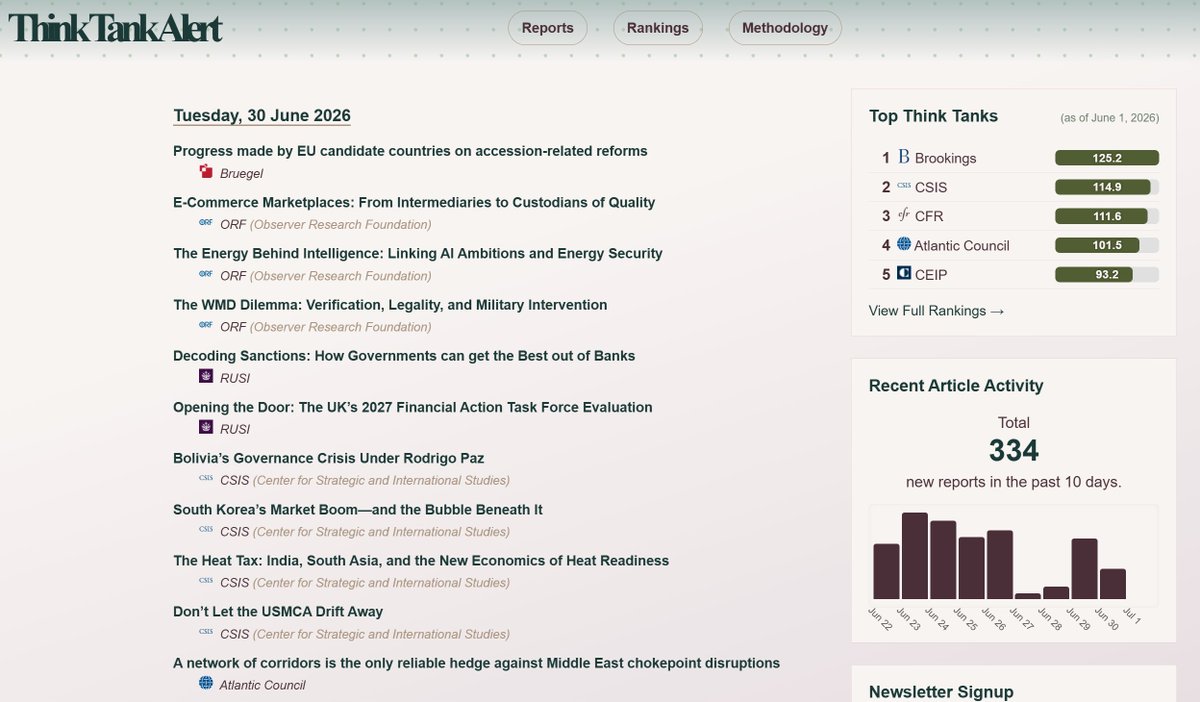Click View Full Rankings link
Viewport: 1200px width, 702px height.
coord(937,311)
